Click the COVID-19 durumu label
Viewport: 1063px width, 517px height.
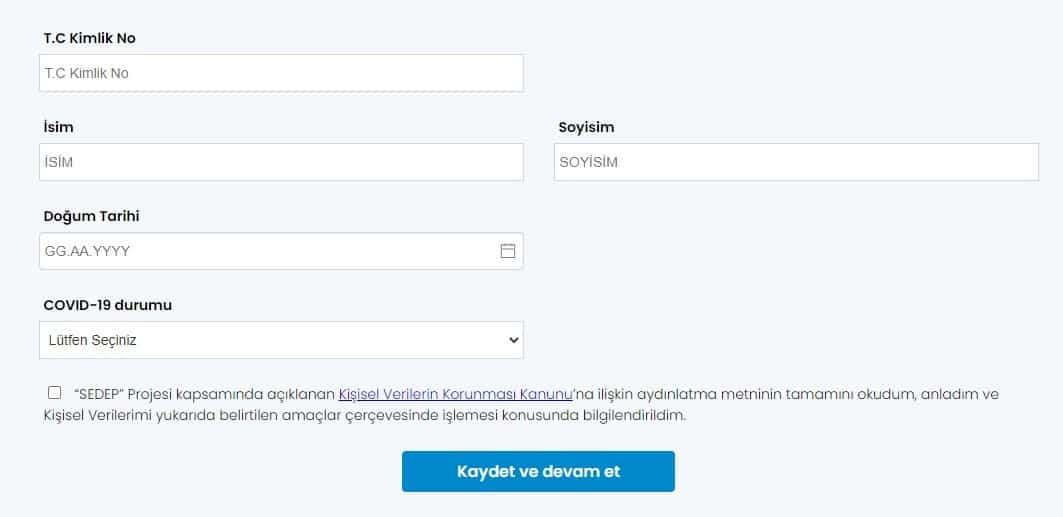pyautogui.click(x=107, y=305)
